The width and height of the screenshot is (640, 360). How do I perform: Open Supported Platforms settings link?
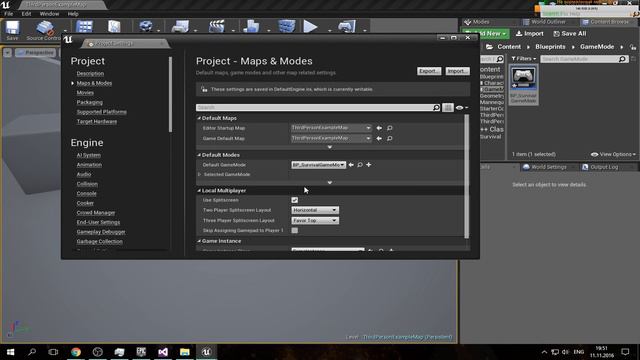click(102, 112)
